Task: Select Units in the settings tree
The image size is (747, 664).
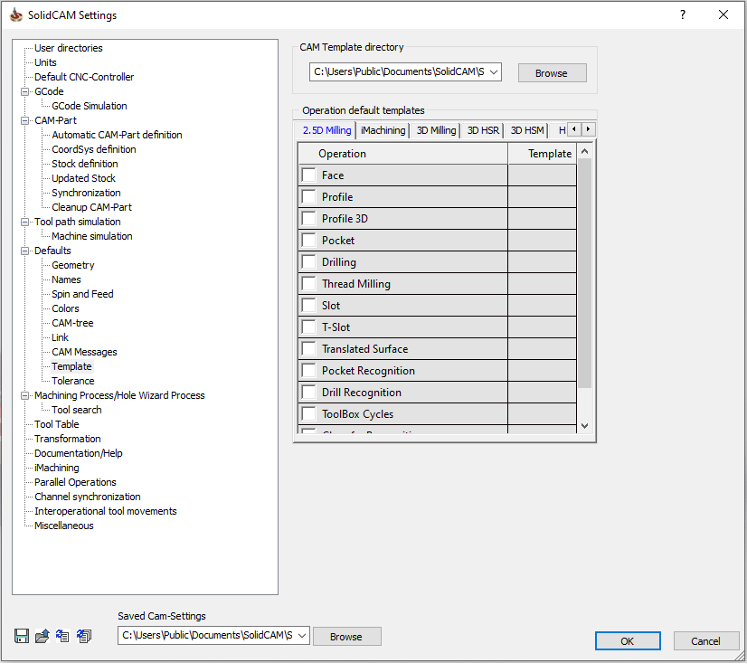Action: tap(45, 62)
